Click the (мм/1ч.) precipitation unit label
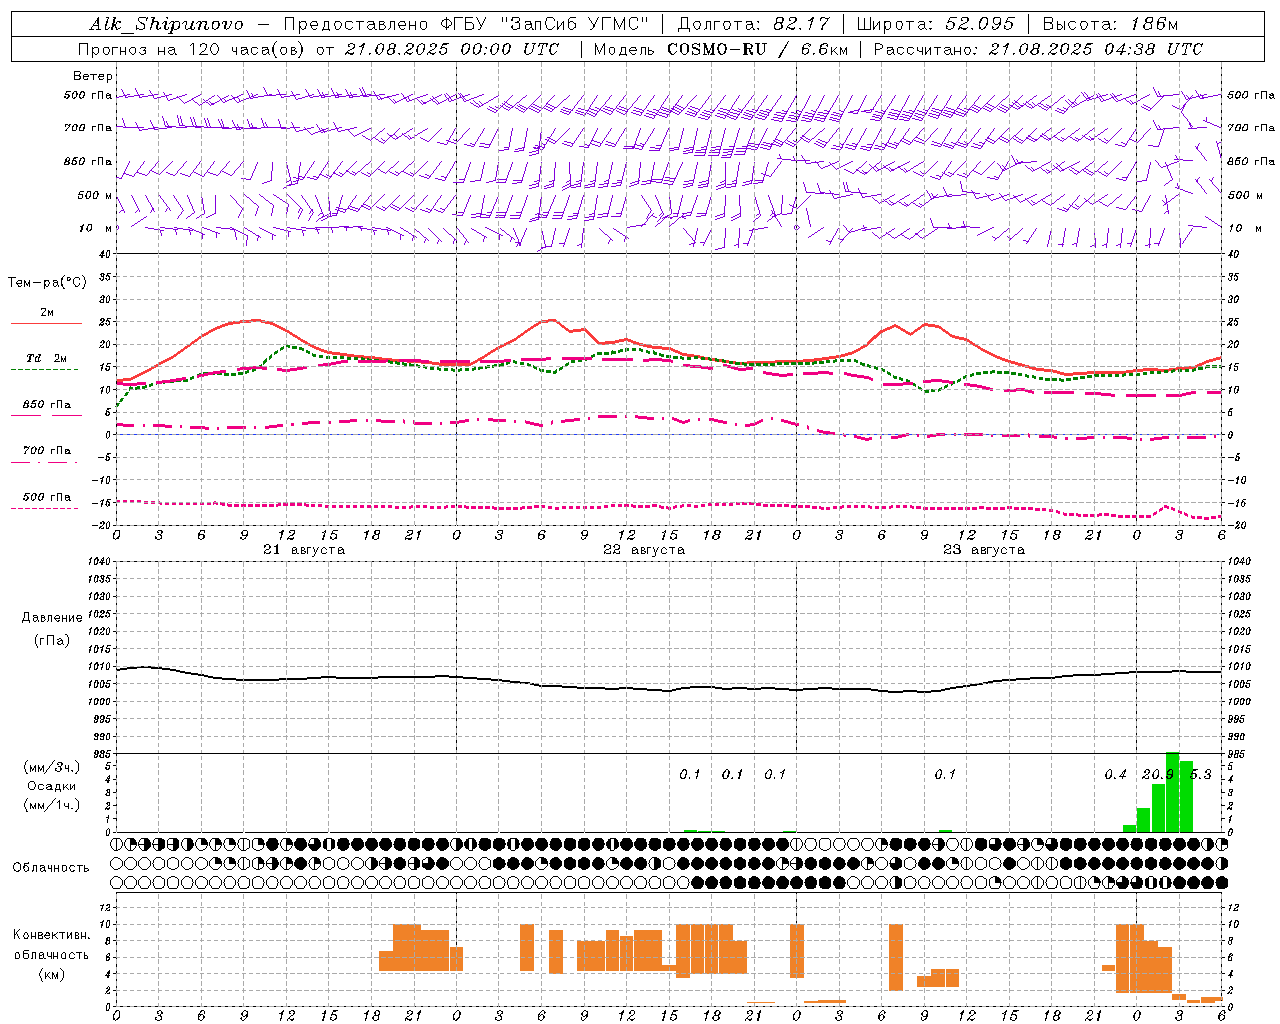Viewport: 1280px width, 1024px height. point(52,805)
